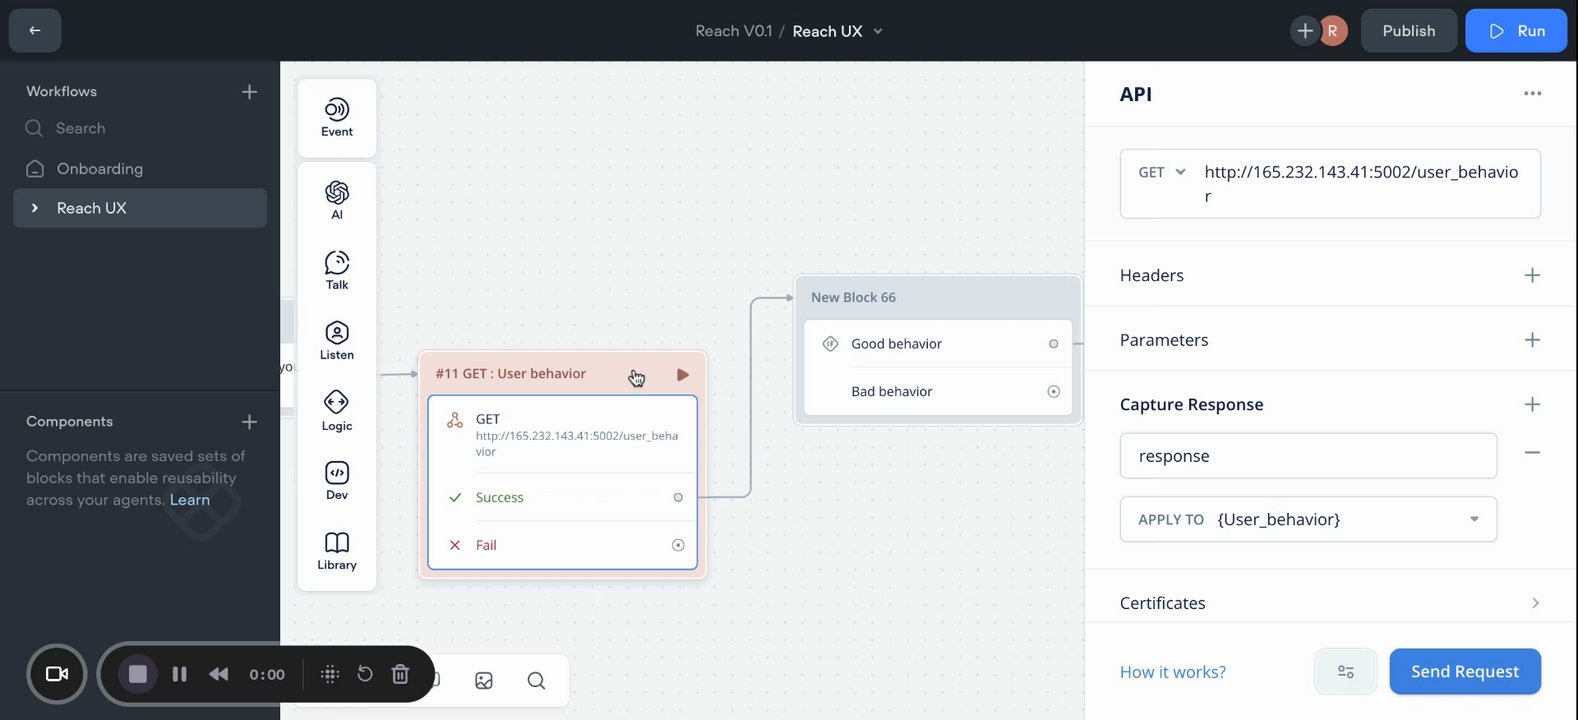Image resolution: width=1578 pixels, height=720 pixels.
Task: Select the AI step icon
Action: 337,199
